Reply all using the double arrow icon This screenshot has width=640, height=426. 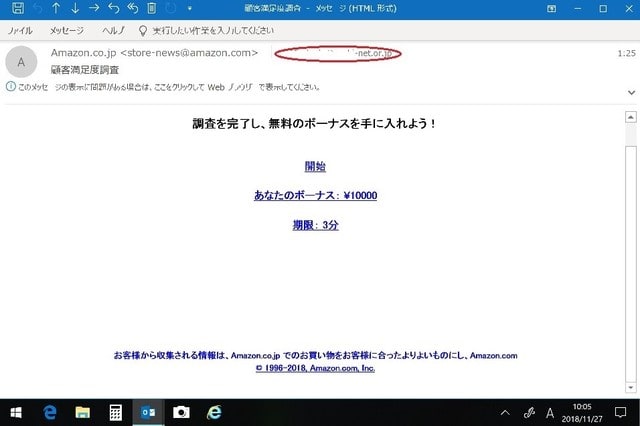coord(133,8)
